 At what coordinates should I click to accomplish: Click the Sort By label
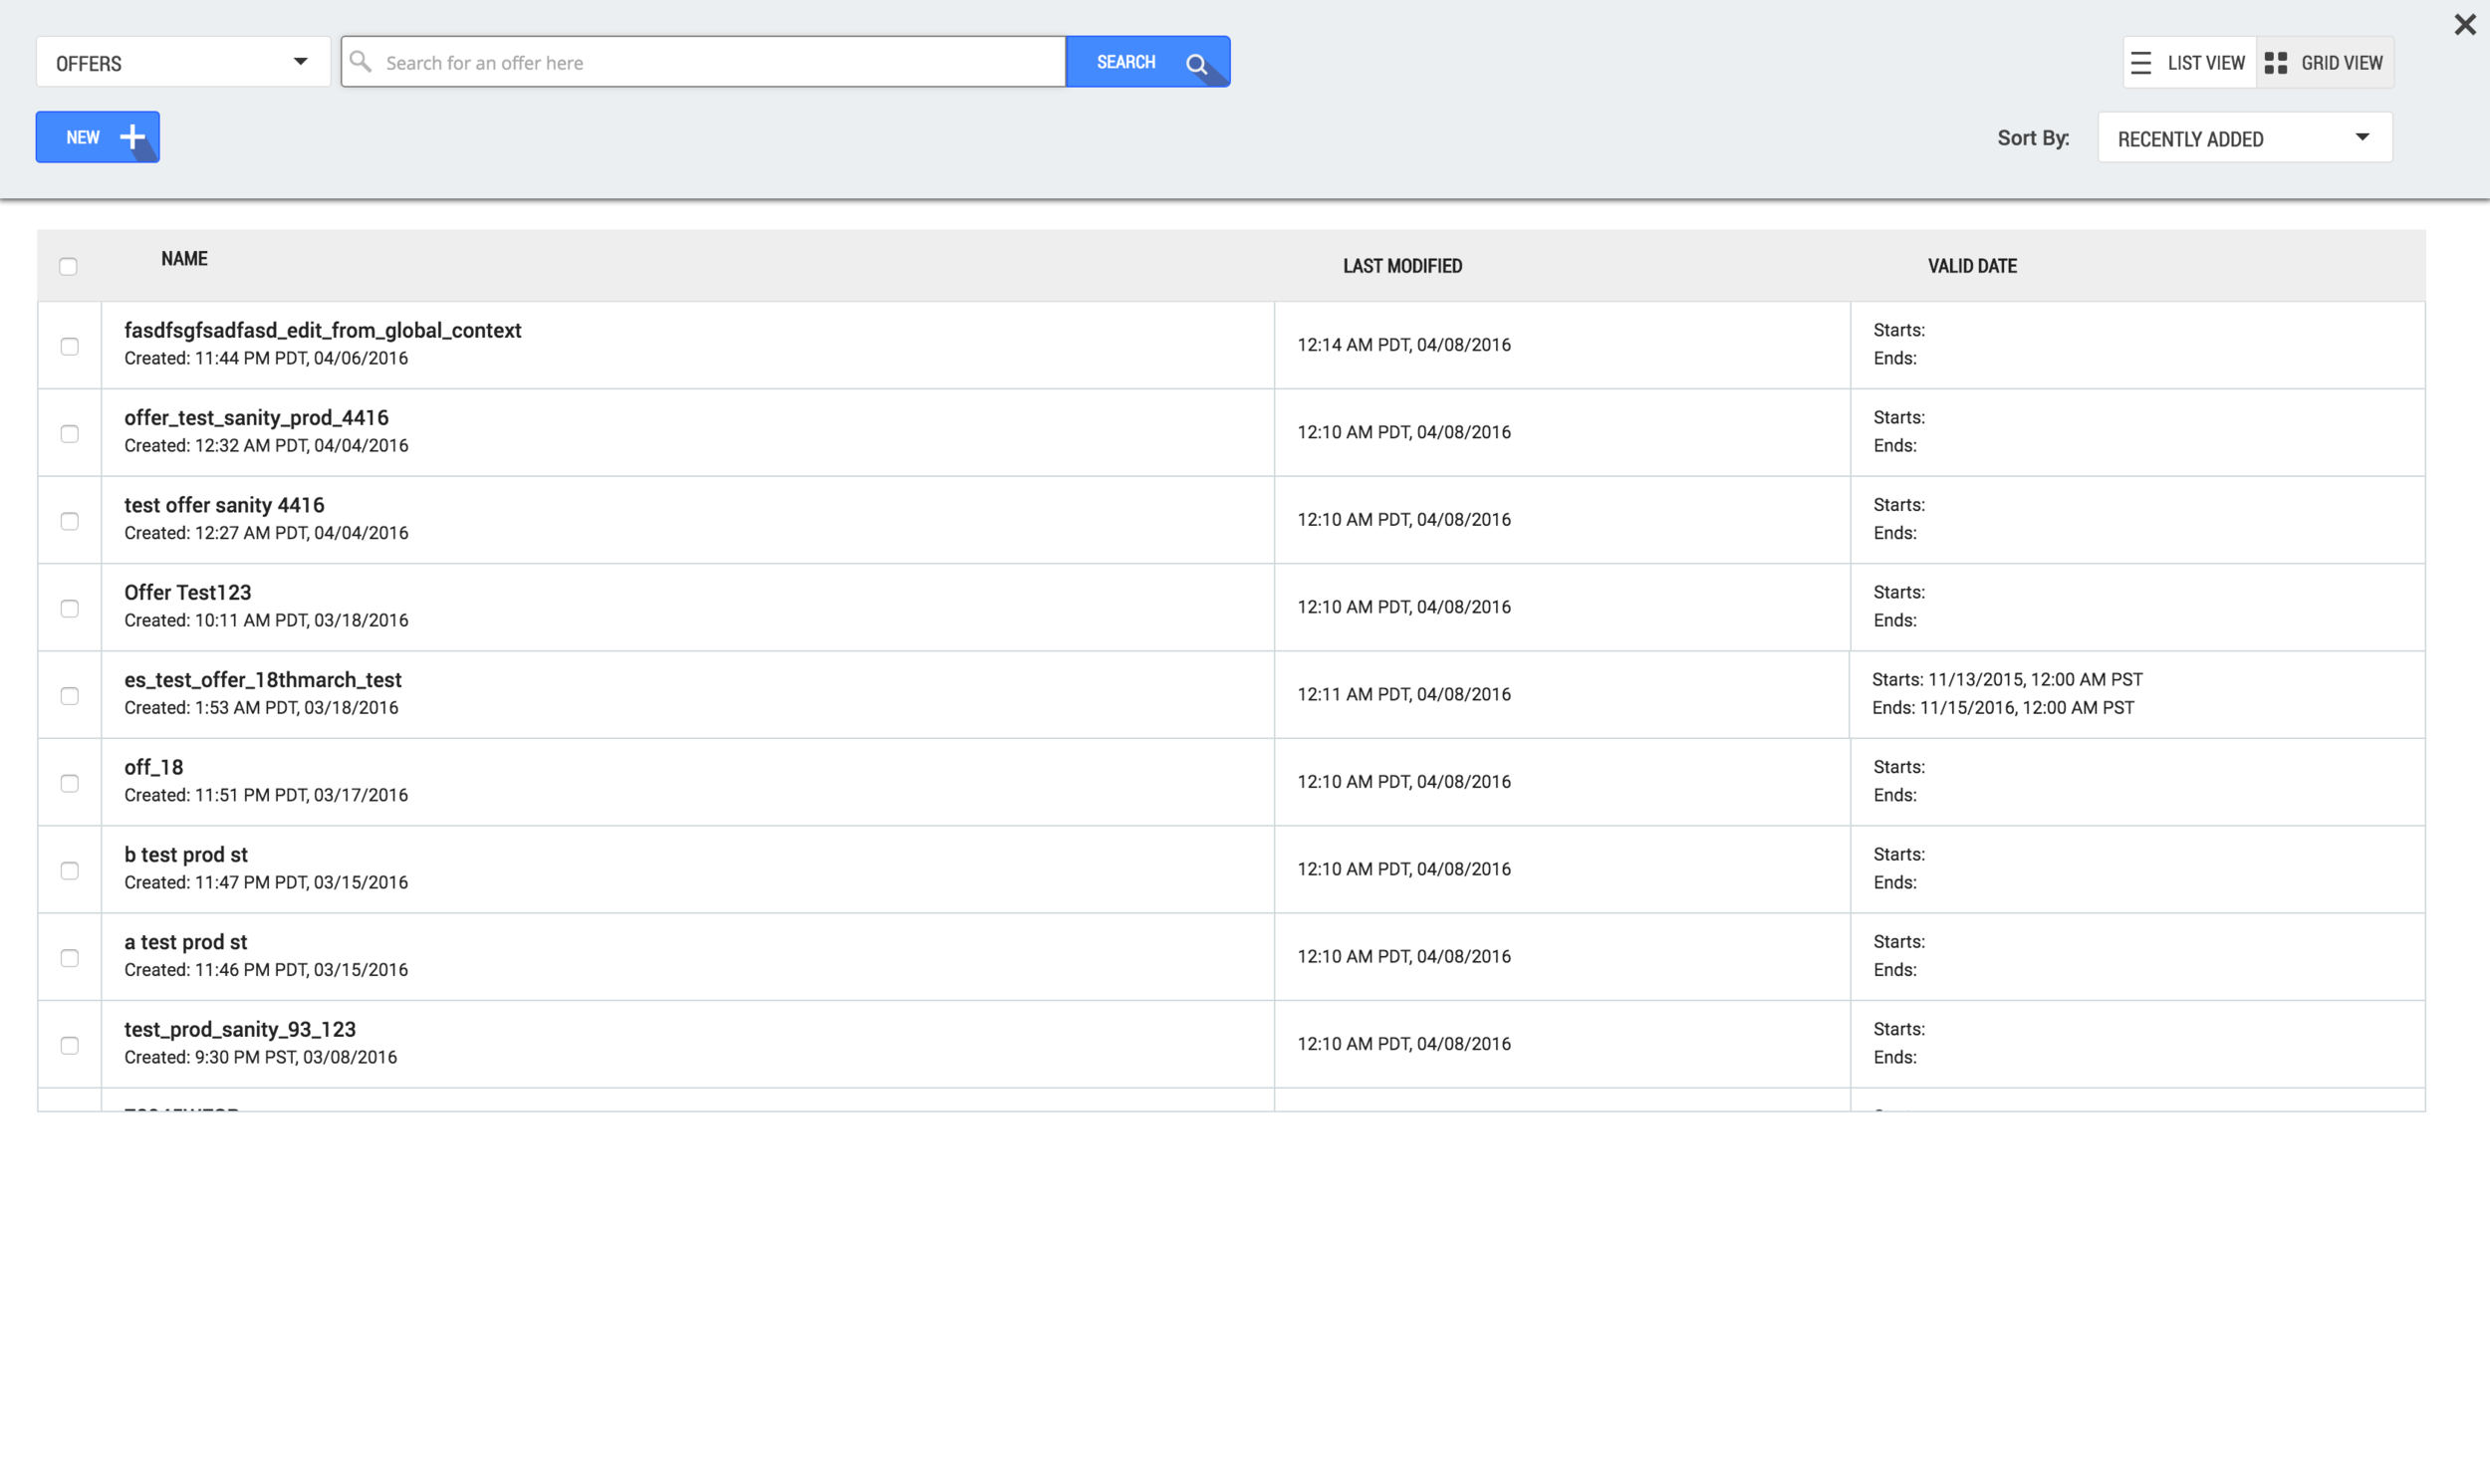[2033, 138]
